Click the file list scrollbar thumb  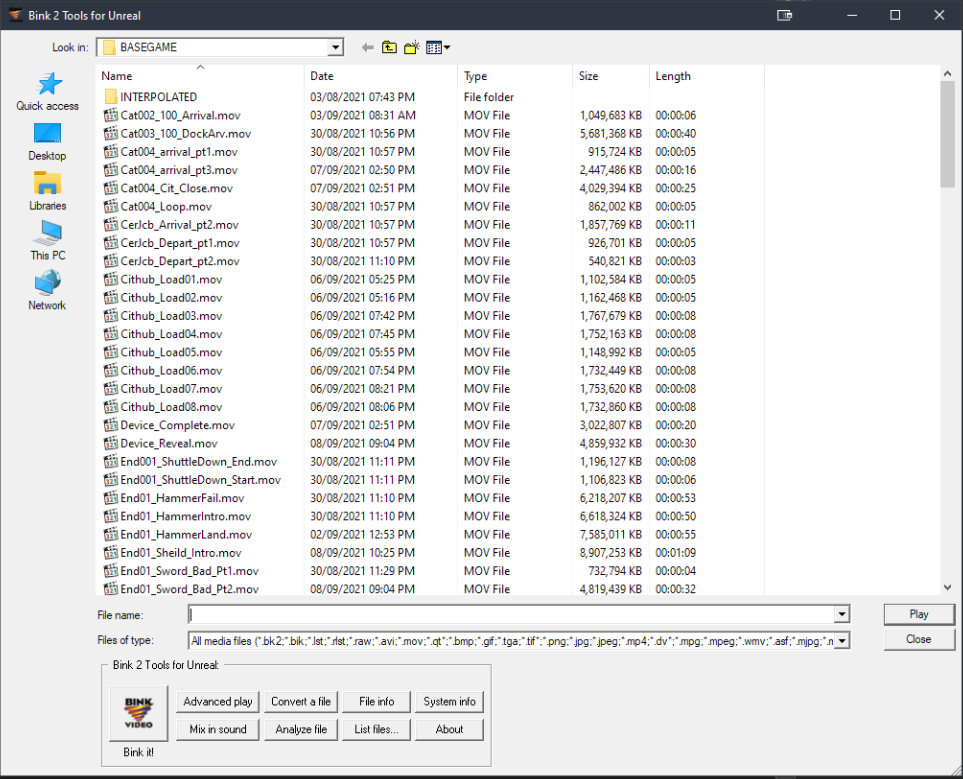click(x=947, y=134)
